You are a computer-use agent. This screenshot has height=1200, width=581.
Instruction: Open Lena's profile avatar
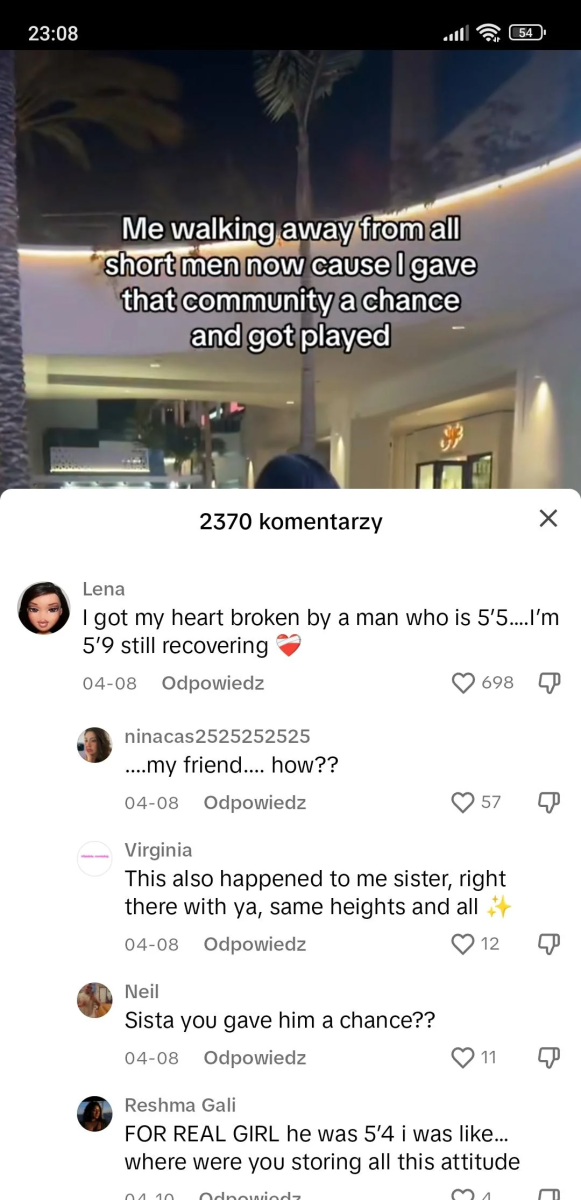44,607
